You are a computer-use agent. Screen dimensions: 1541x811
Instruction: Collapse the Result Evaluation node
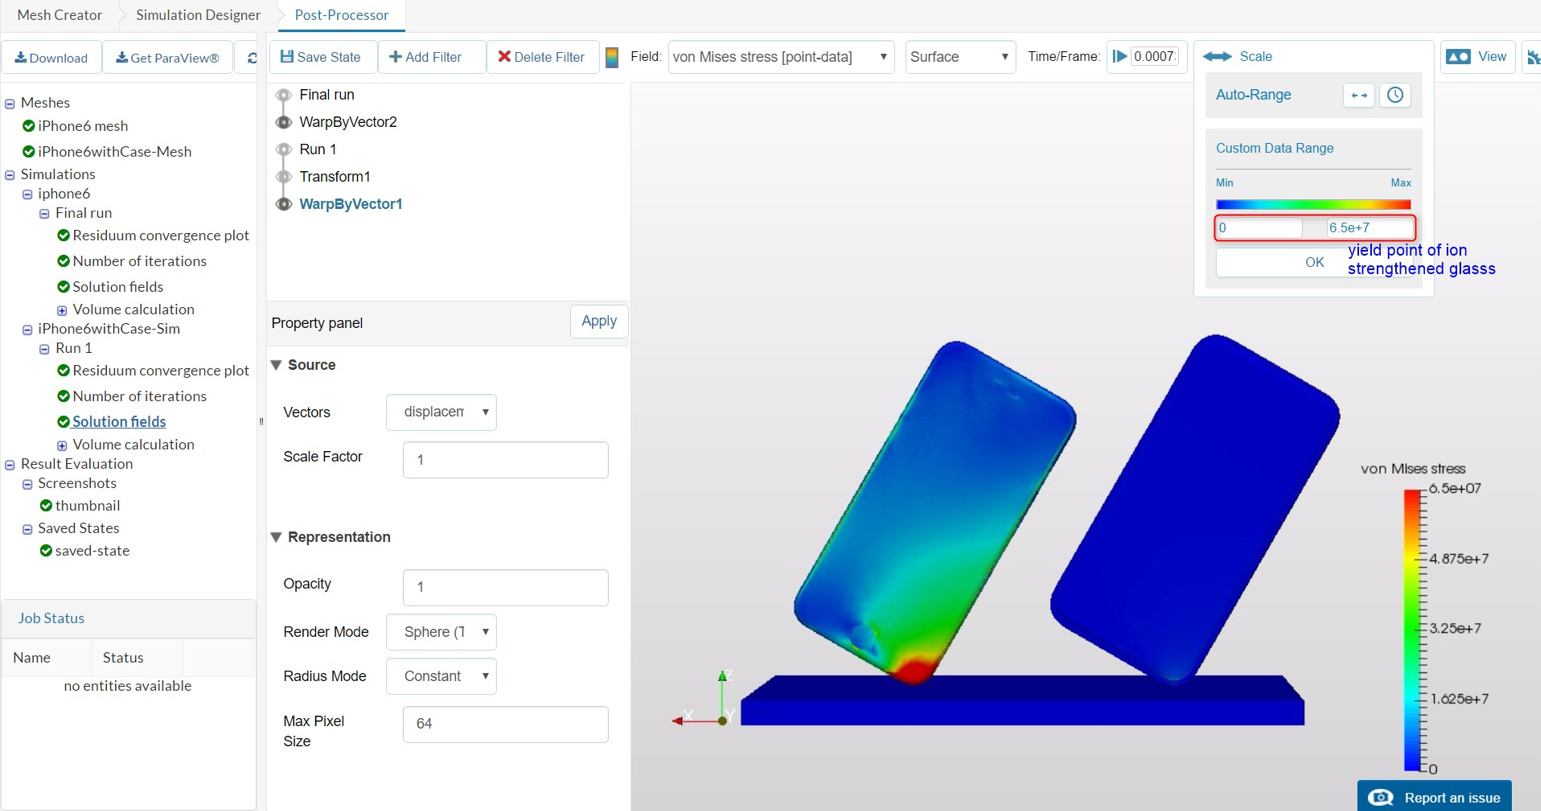(x=10, y=464)
